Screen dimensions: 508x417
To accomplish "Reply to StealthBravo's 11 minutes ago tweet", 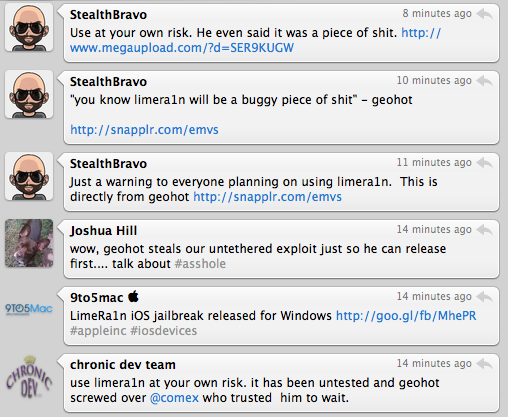I will [x=484, y=163].
